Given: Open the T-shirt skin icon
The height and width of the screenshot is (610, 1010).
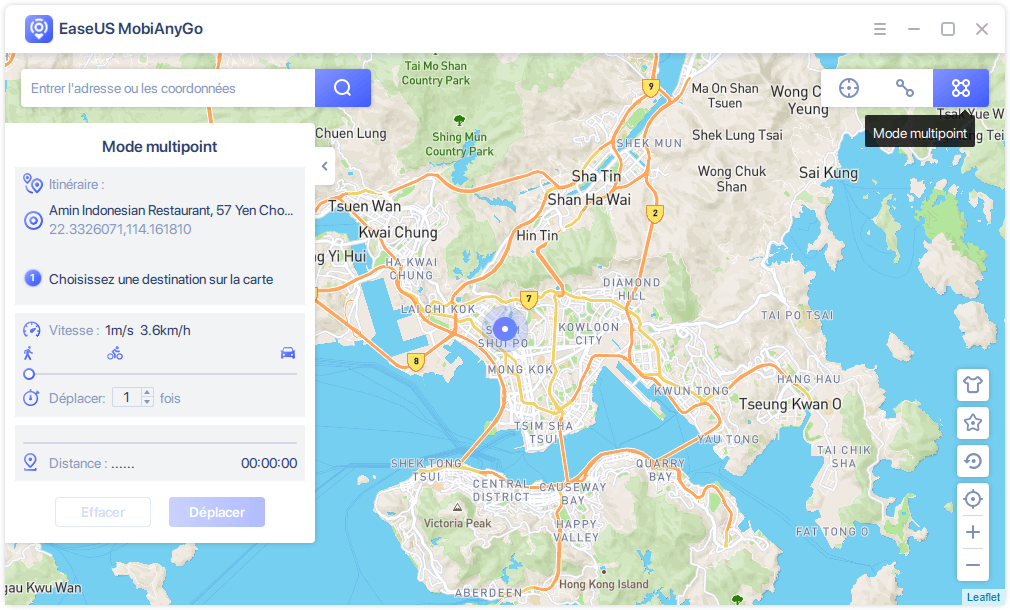Looking at the screenshot, I should point(972,384).
